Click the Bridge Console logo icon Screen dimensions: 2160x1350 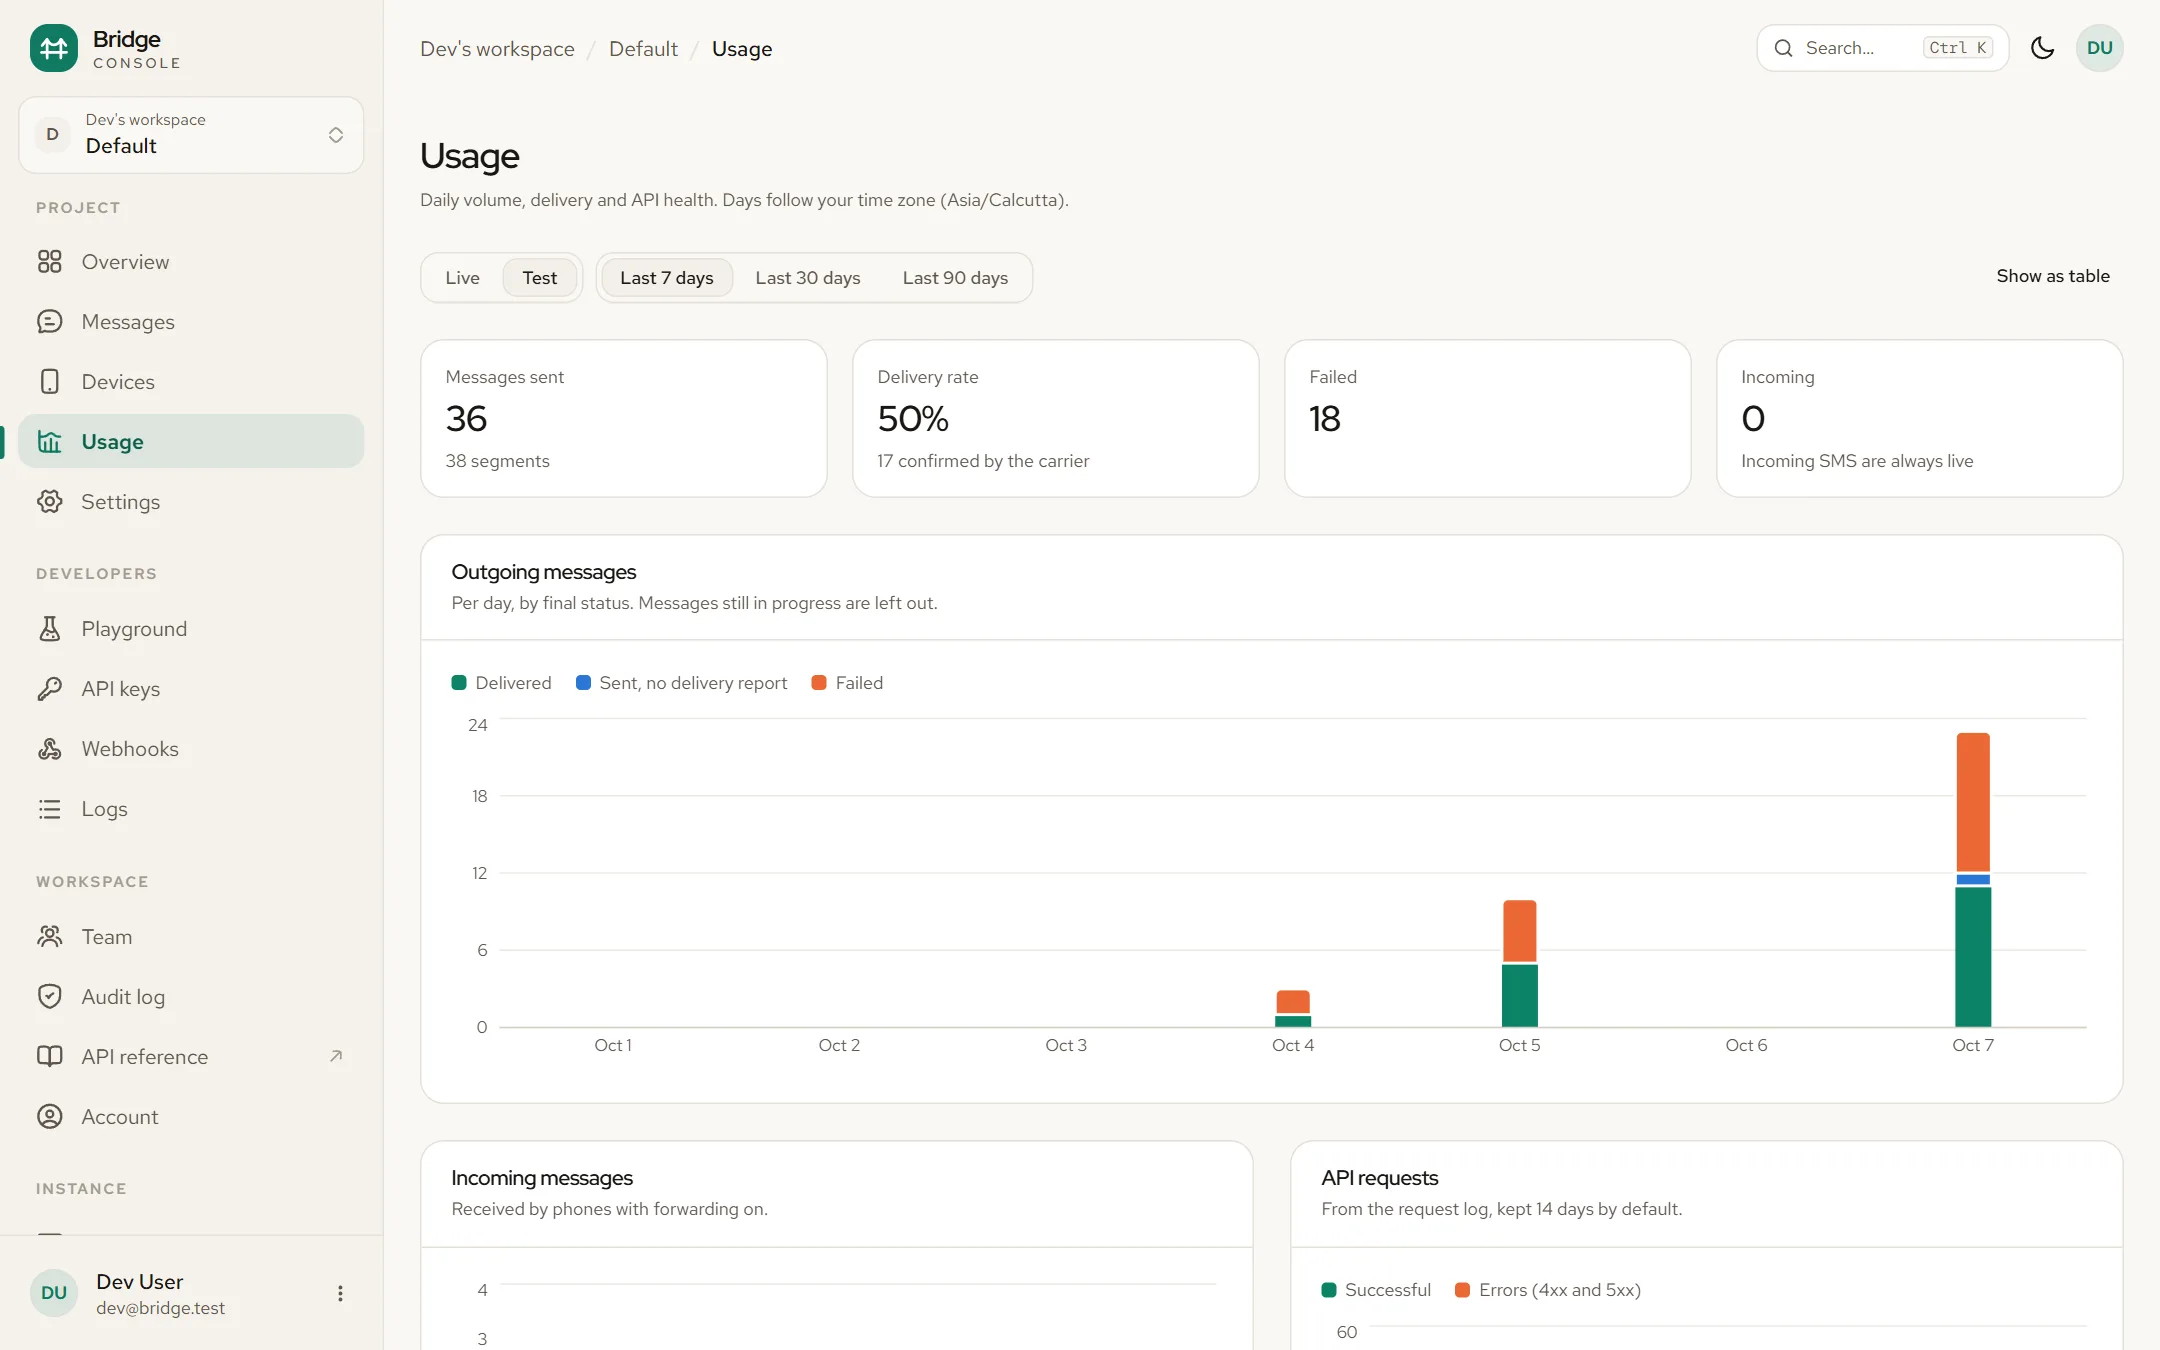54,48
